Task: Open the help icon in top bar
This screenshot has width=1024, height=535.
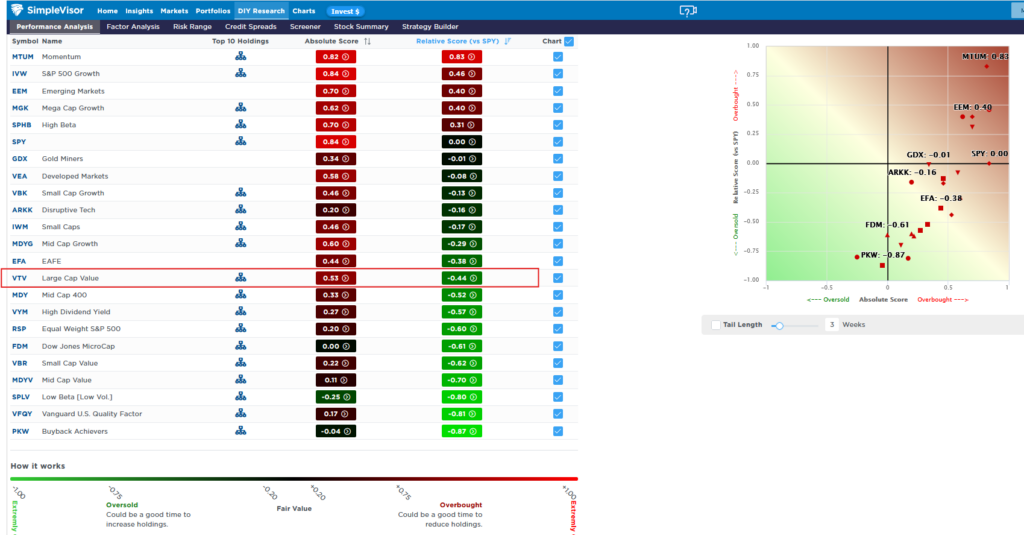Action: (688, 10)
